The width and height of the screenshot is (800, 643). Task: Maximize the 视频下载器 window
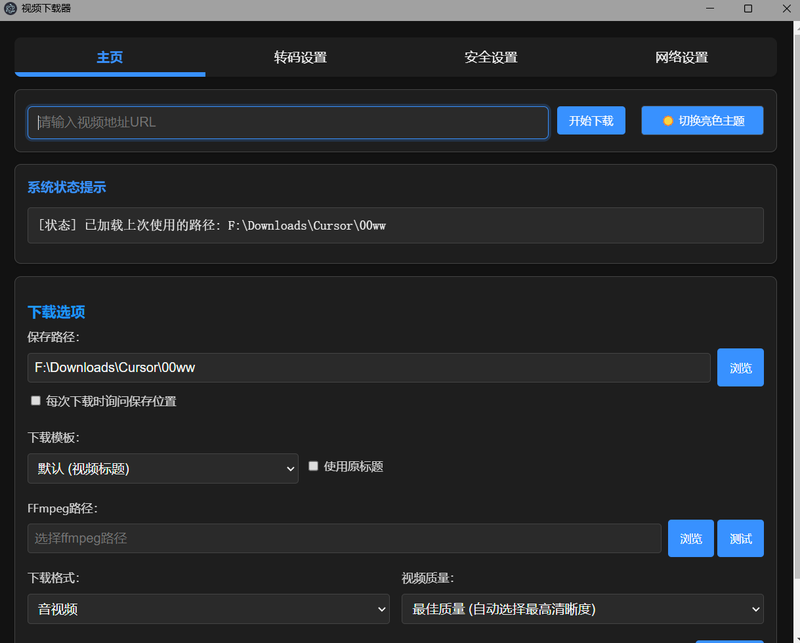coord(748,8)
